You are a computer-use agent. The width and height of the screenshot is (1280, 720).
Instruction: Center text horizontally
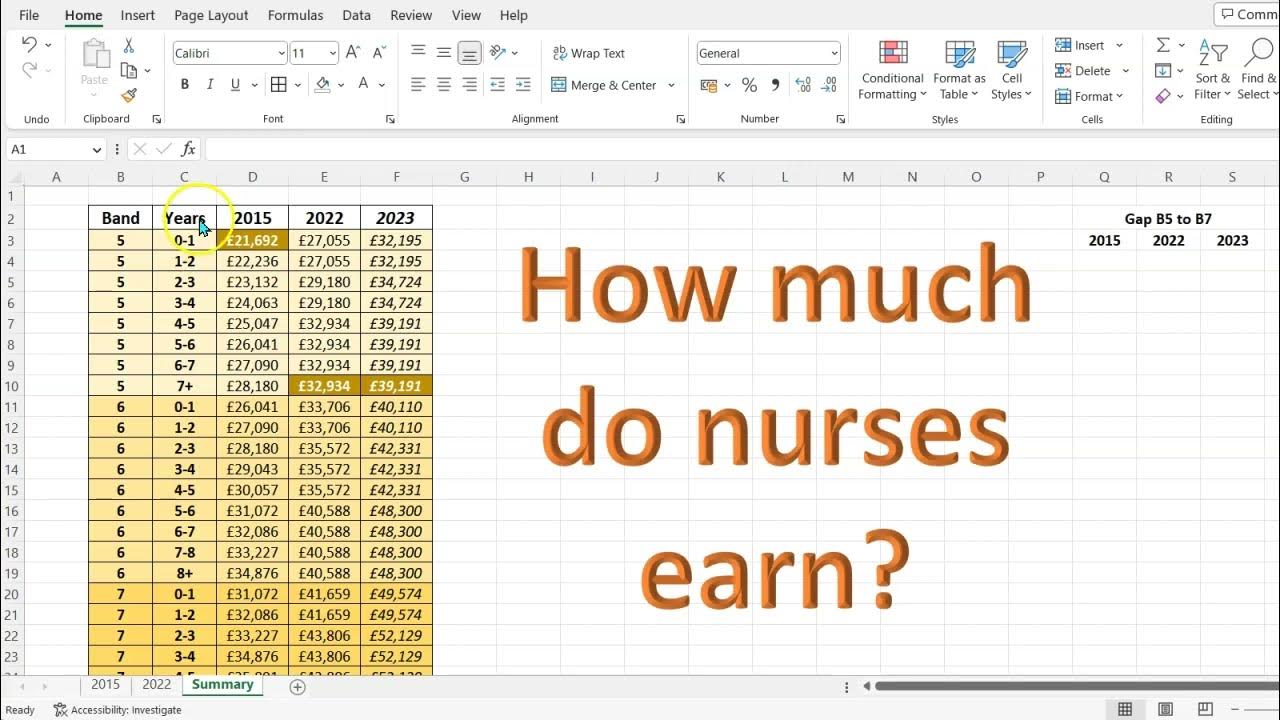[444, 85]
